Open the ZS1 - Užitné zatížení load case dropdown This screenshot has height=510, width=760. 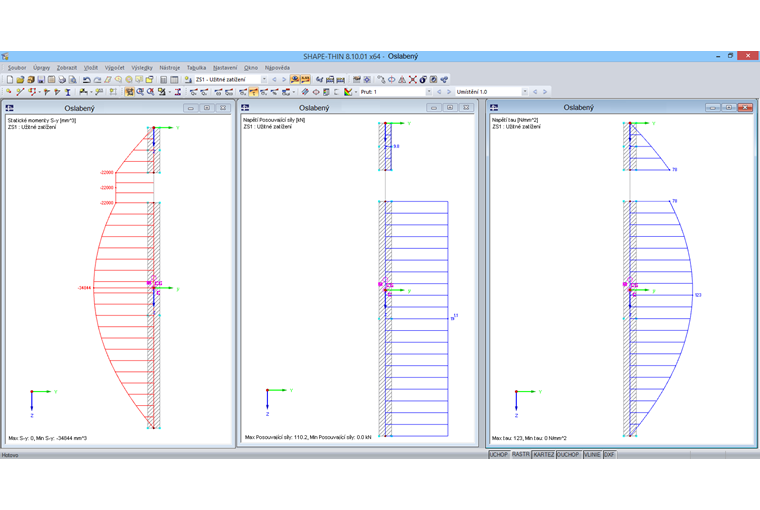264,80
